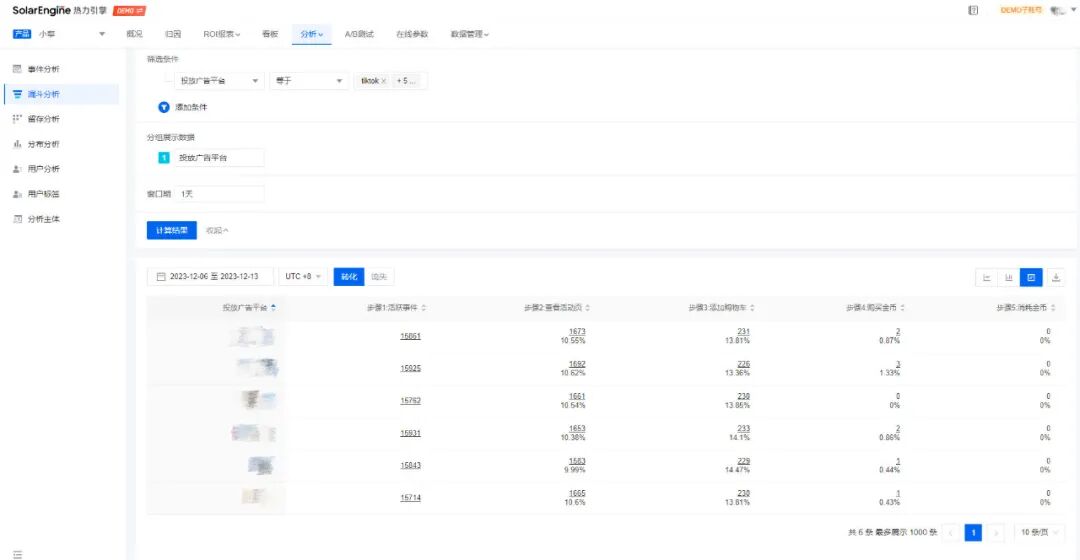Download the results table
Image resolution: width=1080 pixels, height=560 pixels.
click(x=1056, y=278)
